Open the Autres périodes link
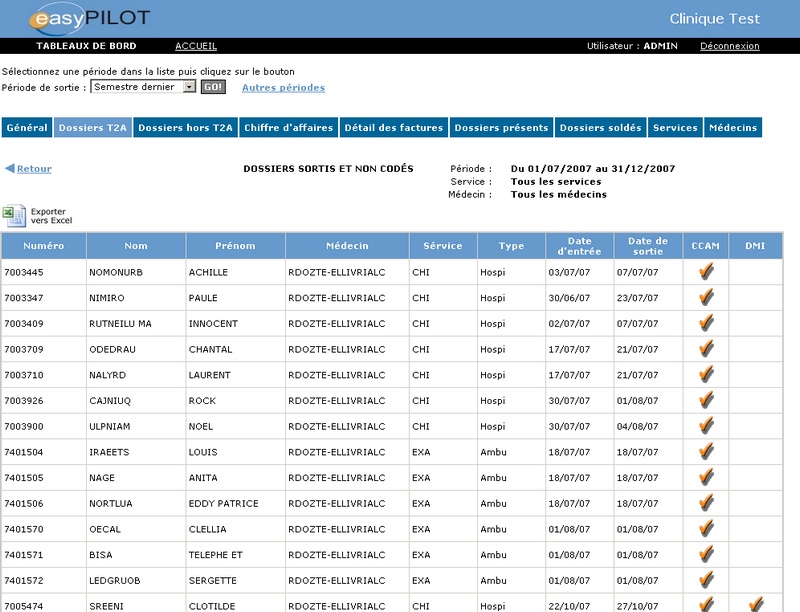The width and height of the screenshot is (800, 612). click(x=283, y=88)
